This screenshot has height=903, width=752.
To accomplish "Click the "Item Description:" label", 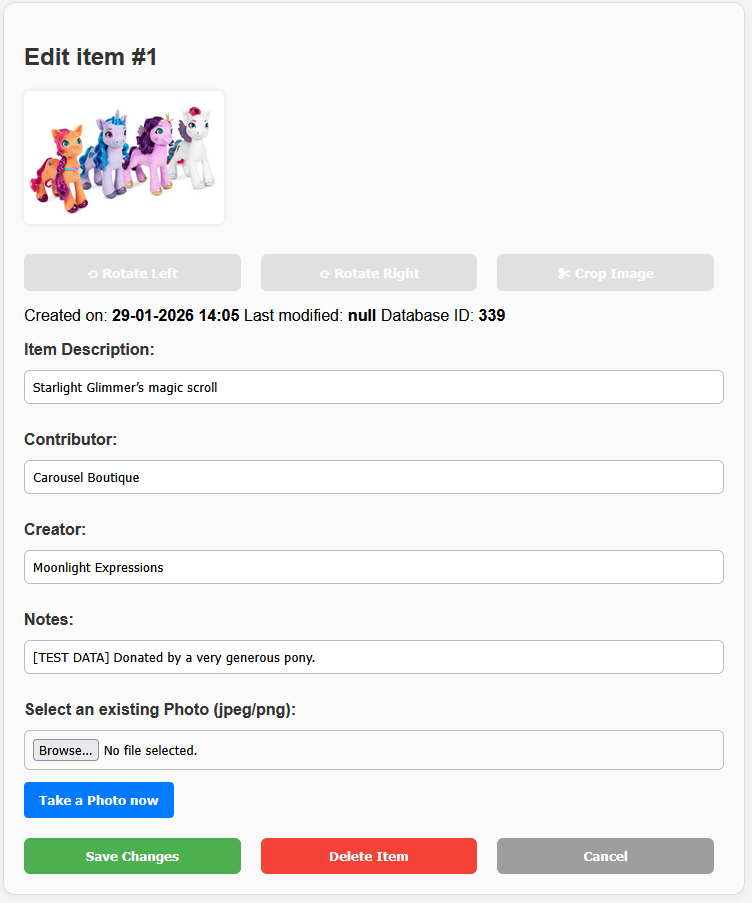I will [89, 349].
